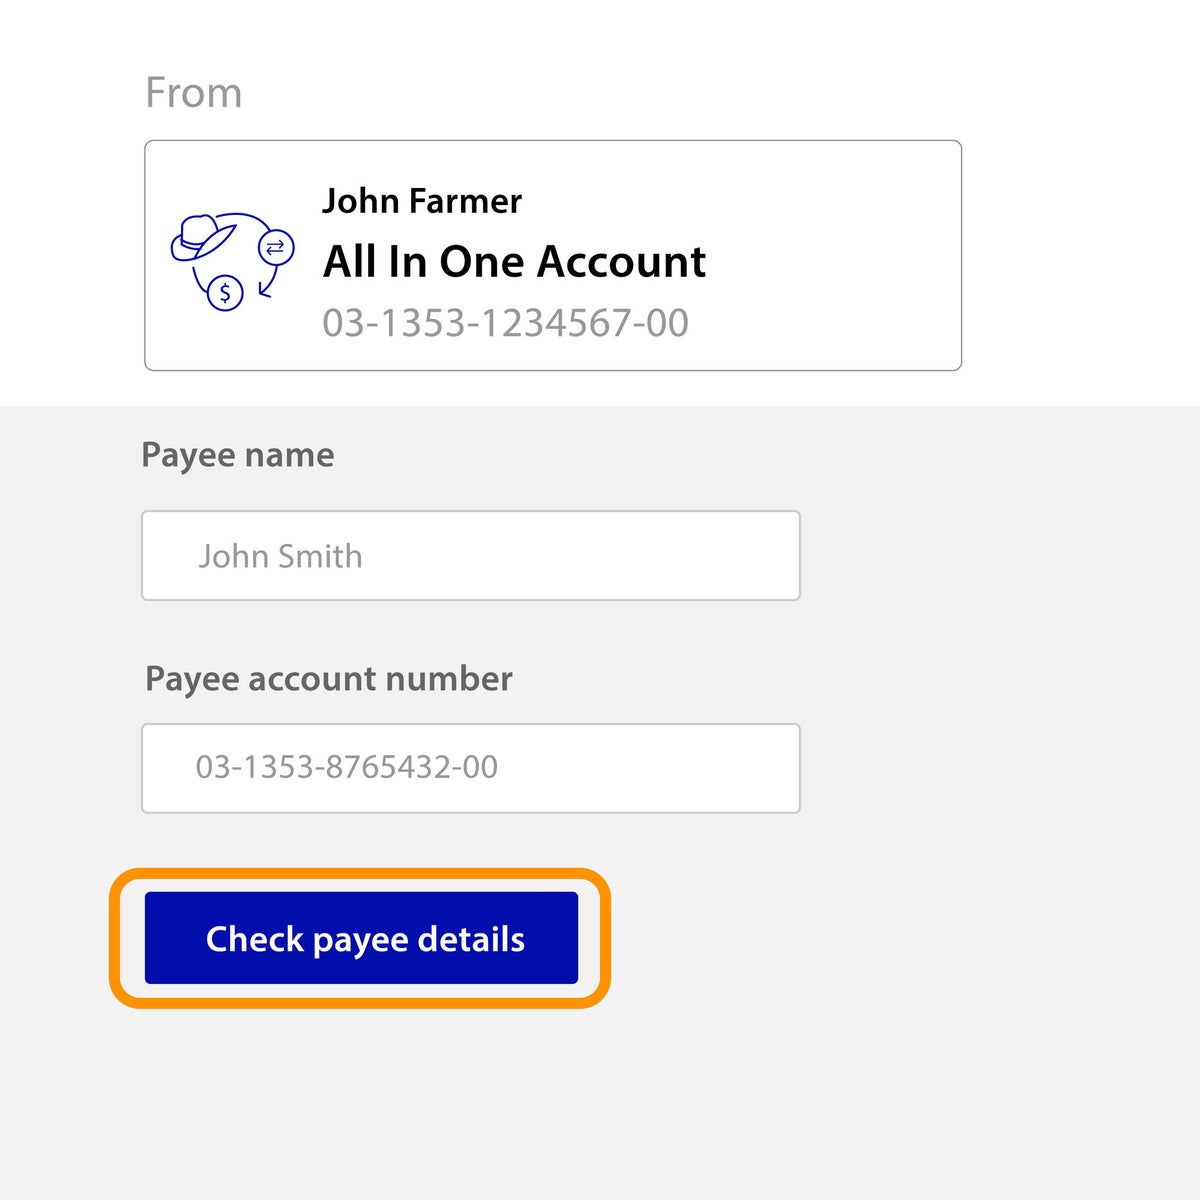Click the Payee name label
The height and width of the screenshot is (1200, 1200).
point(239,455)
